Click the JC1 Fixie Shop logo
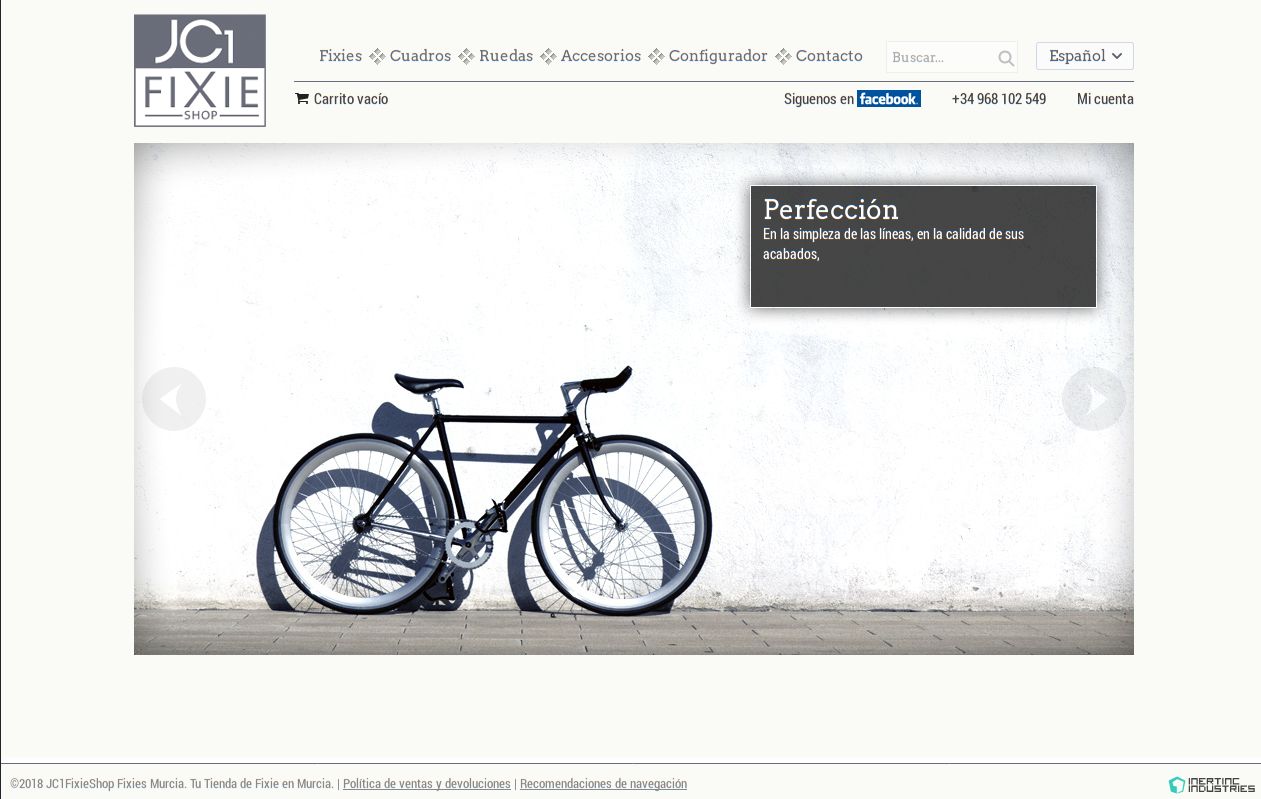Screen dimensions: 1261x799 [x=200, y=70]
